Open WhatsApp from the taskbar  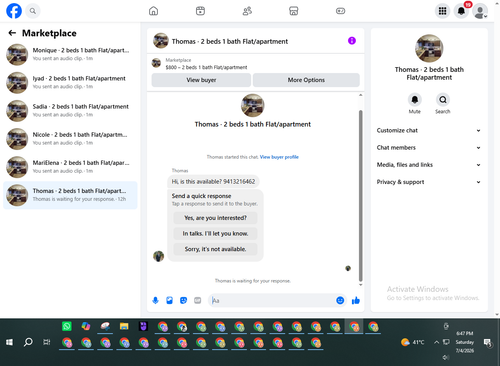point(67,326)
